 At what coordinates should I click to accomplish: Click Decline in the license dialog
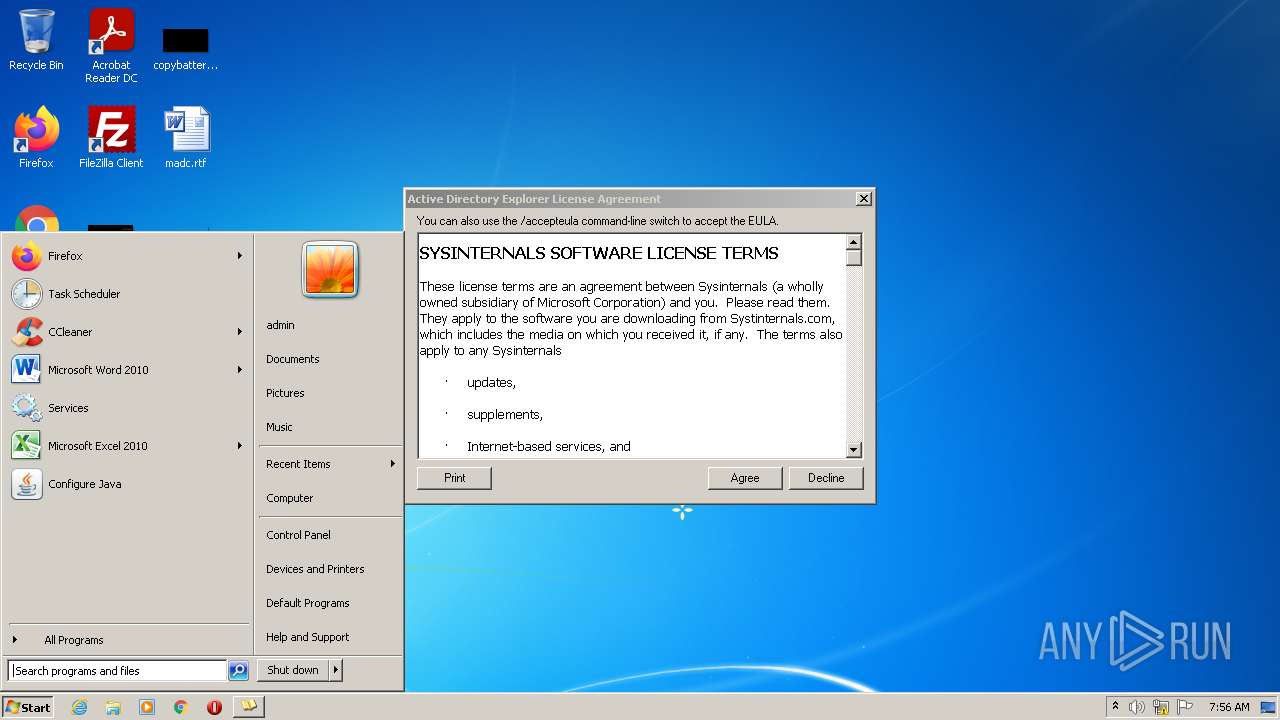coord(826,478)
